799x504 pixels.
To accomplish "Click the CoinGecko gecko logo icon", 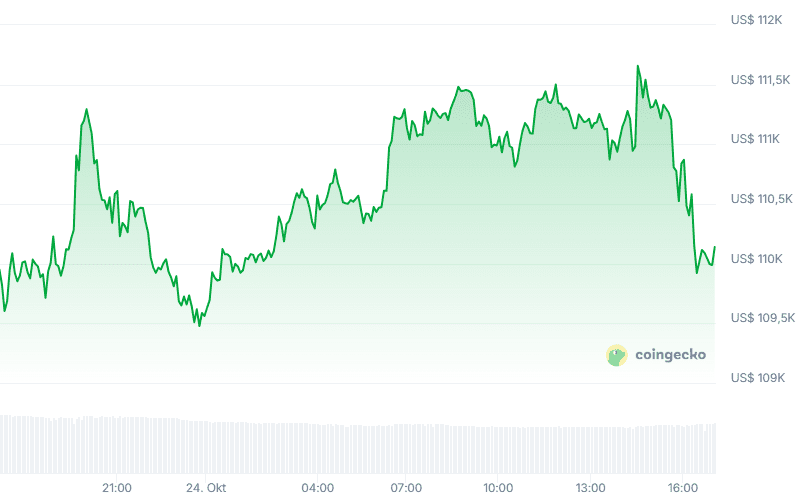I will [x=616, y=354].
